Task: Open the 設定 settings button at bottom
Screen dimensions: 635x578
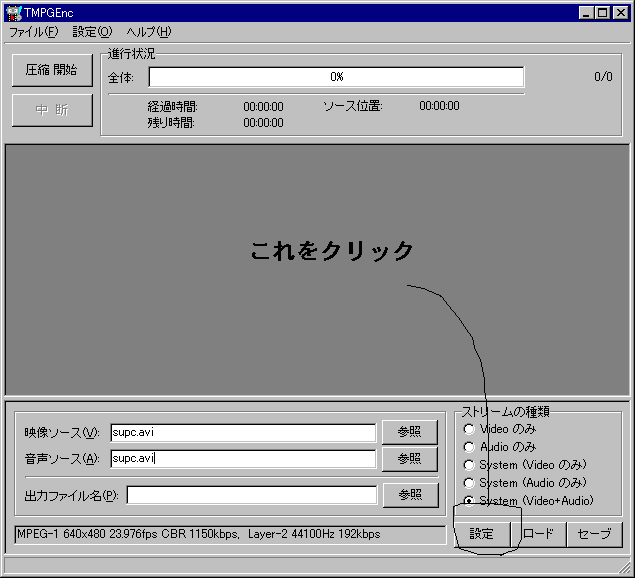Action: pyautogui.click(x=482, y=534)
